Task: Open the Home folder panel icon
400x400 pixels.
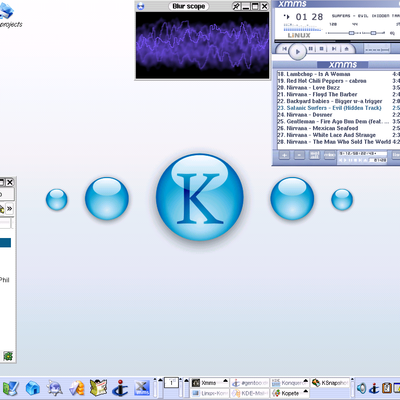Action: [x=32, y=388]
